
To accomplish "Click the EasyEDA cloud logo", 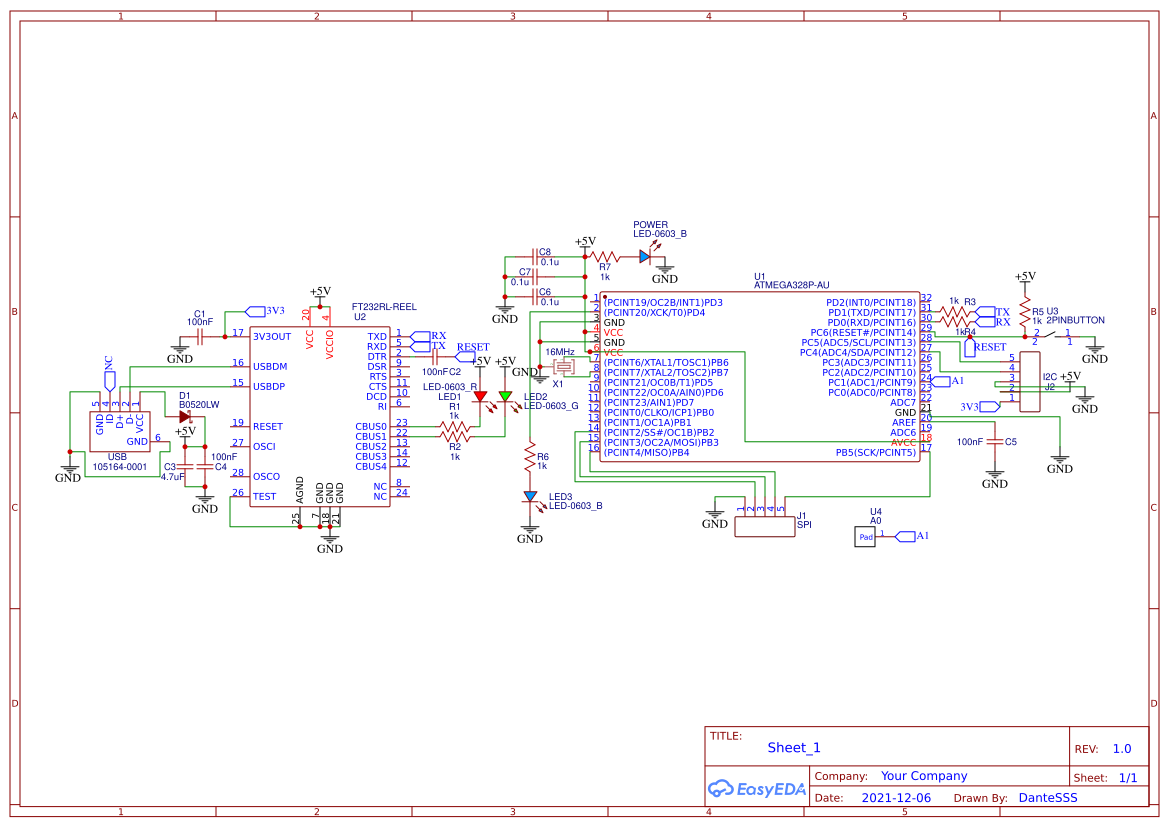I will point(722,789).
